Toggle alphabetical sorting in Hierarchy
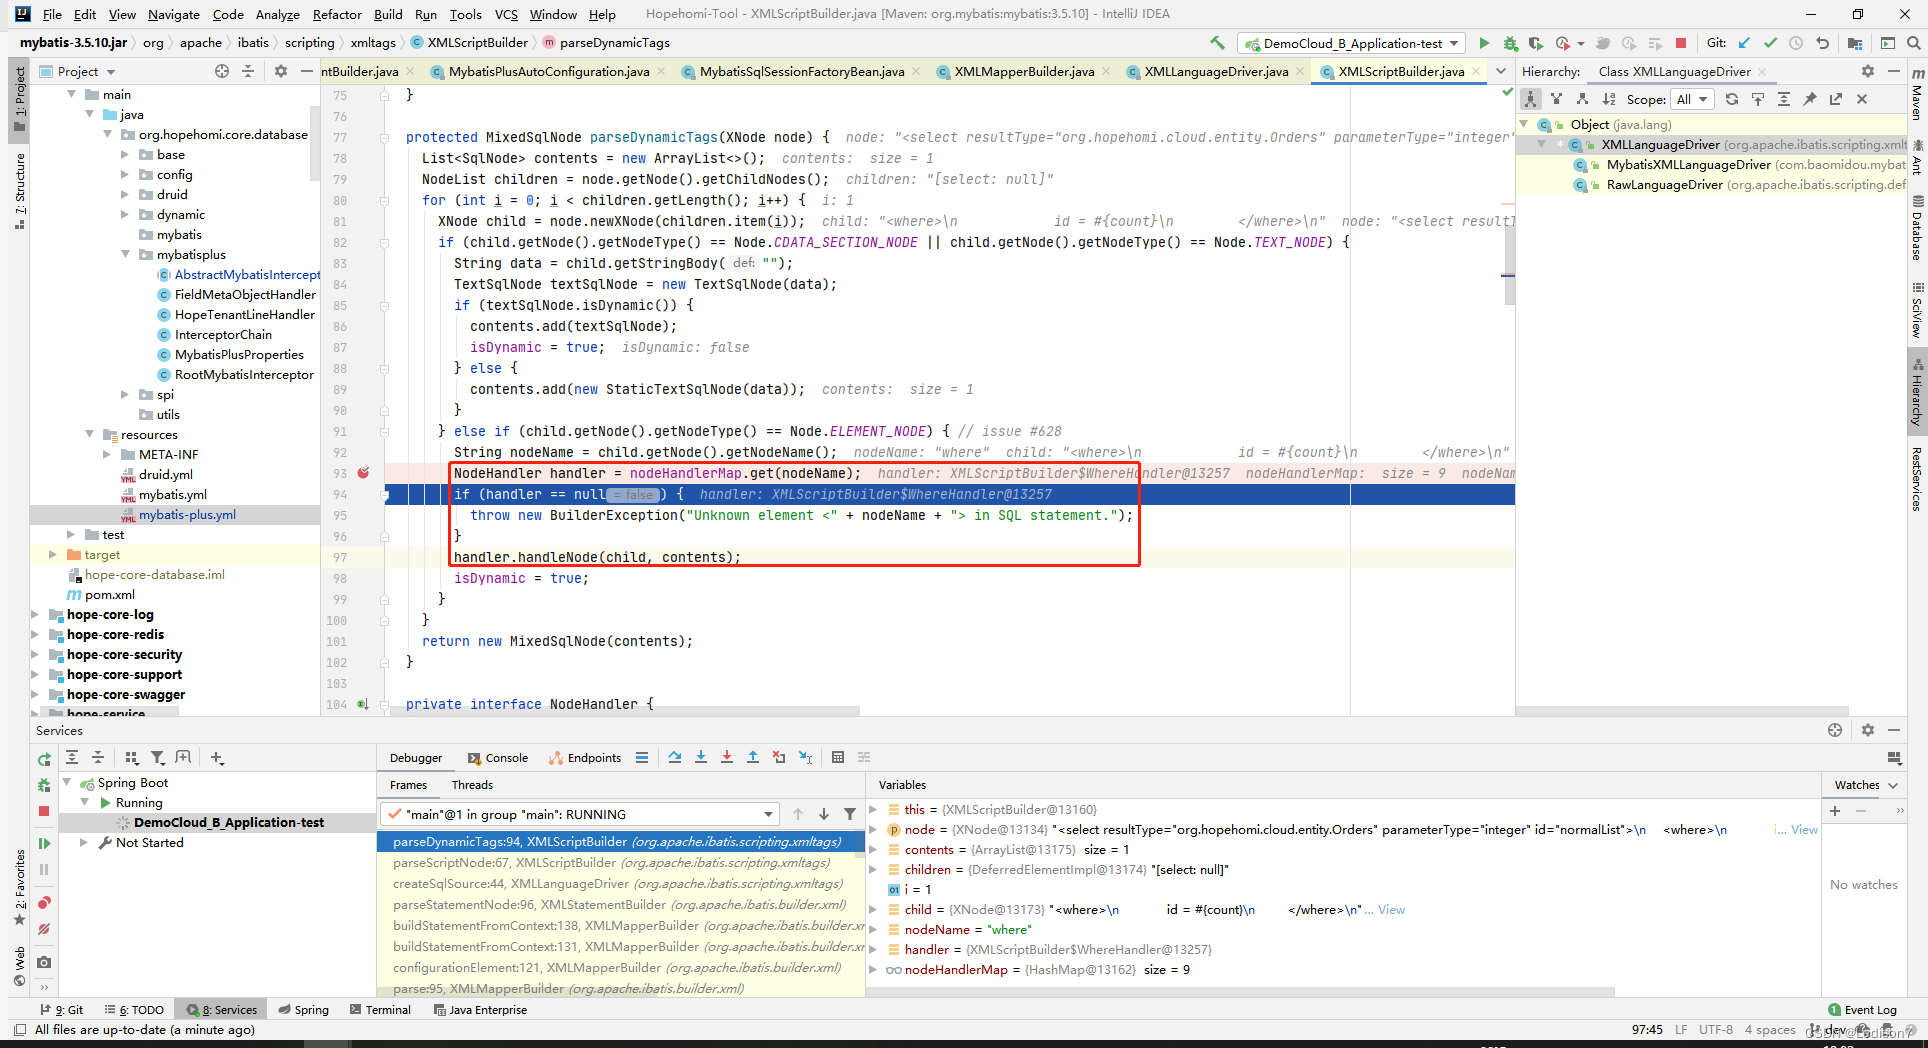The width and height of the screenshot is (1928, 1048). point(1608,99)
